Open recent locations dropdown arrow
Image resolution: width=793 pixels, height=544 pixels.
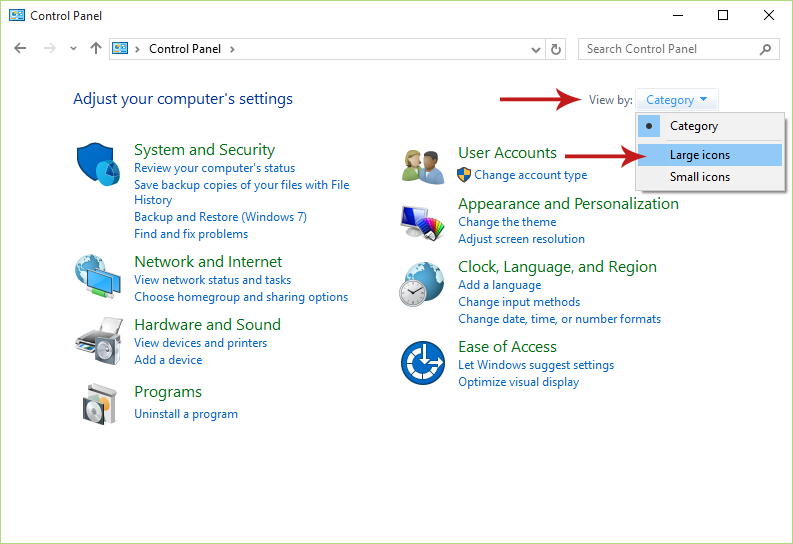tap(73, 49)
